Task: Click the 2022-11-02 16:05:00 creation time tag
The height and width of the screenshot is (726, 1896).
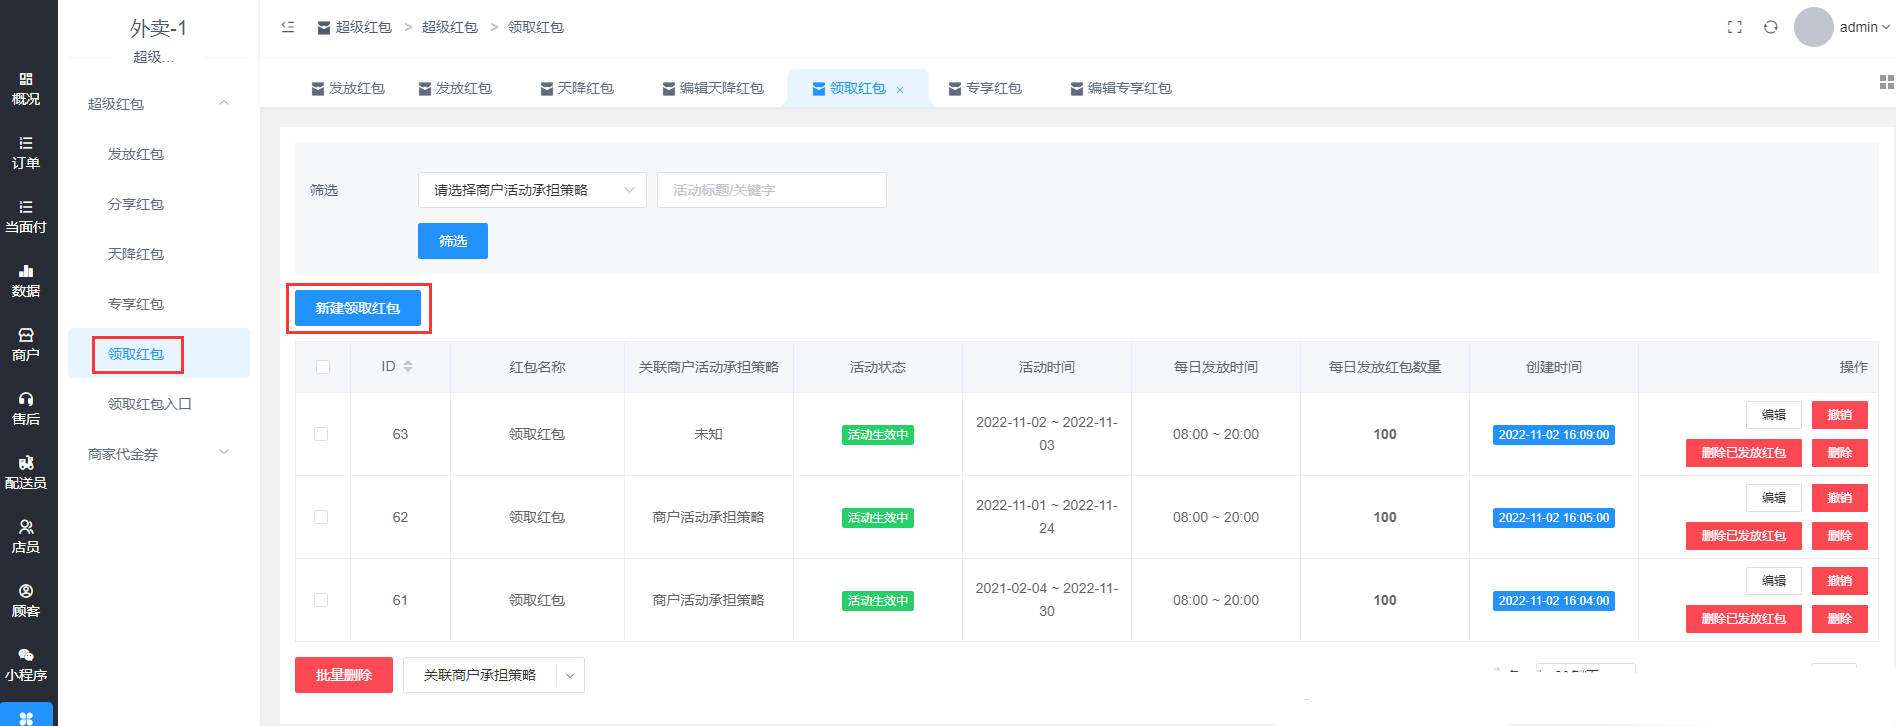Action: (1554, 518)
